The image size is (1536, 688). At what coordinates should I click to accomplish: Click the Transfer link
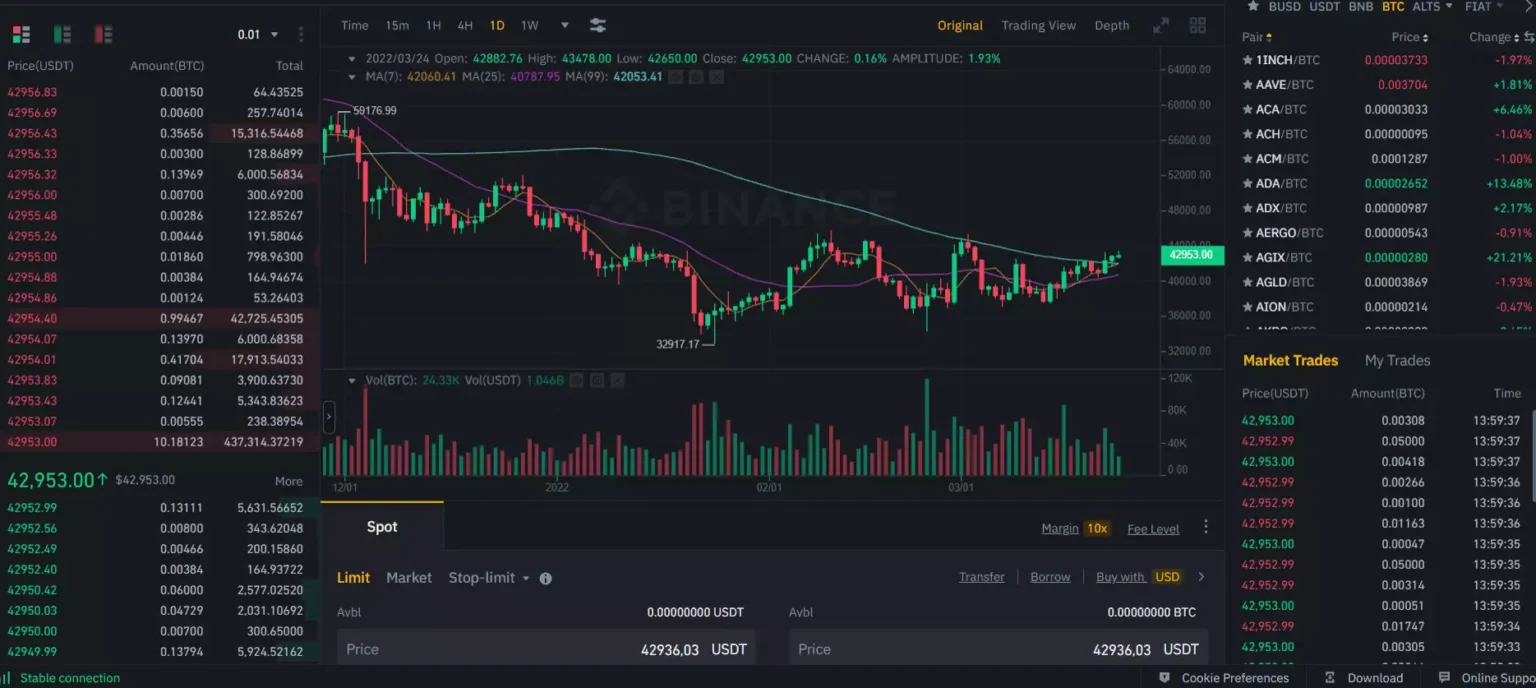(x=981, y=577)
